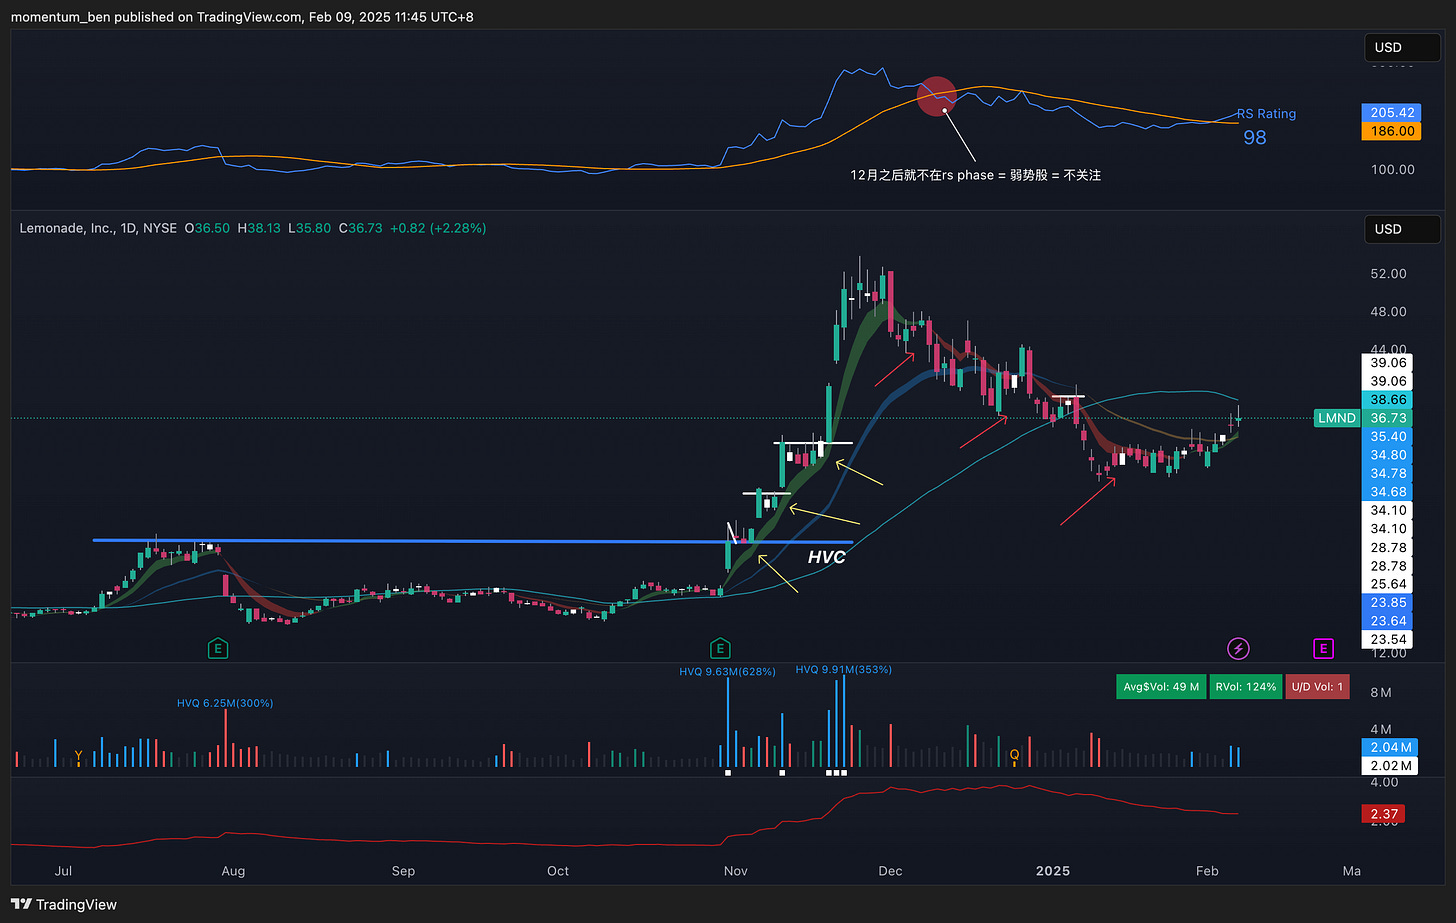Screen dimensions: 1456x923
Task: Click the +0.82 (+2.28%) change text
Action: (438, 228)
